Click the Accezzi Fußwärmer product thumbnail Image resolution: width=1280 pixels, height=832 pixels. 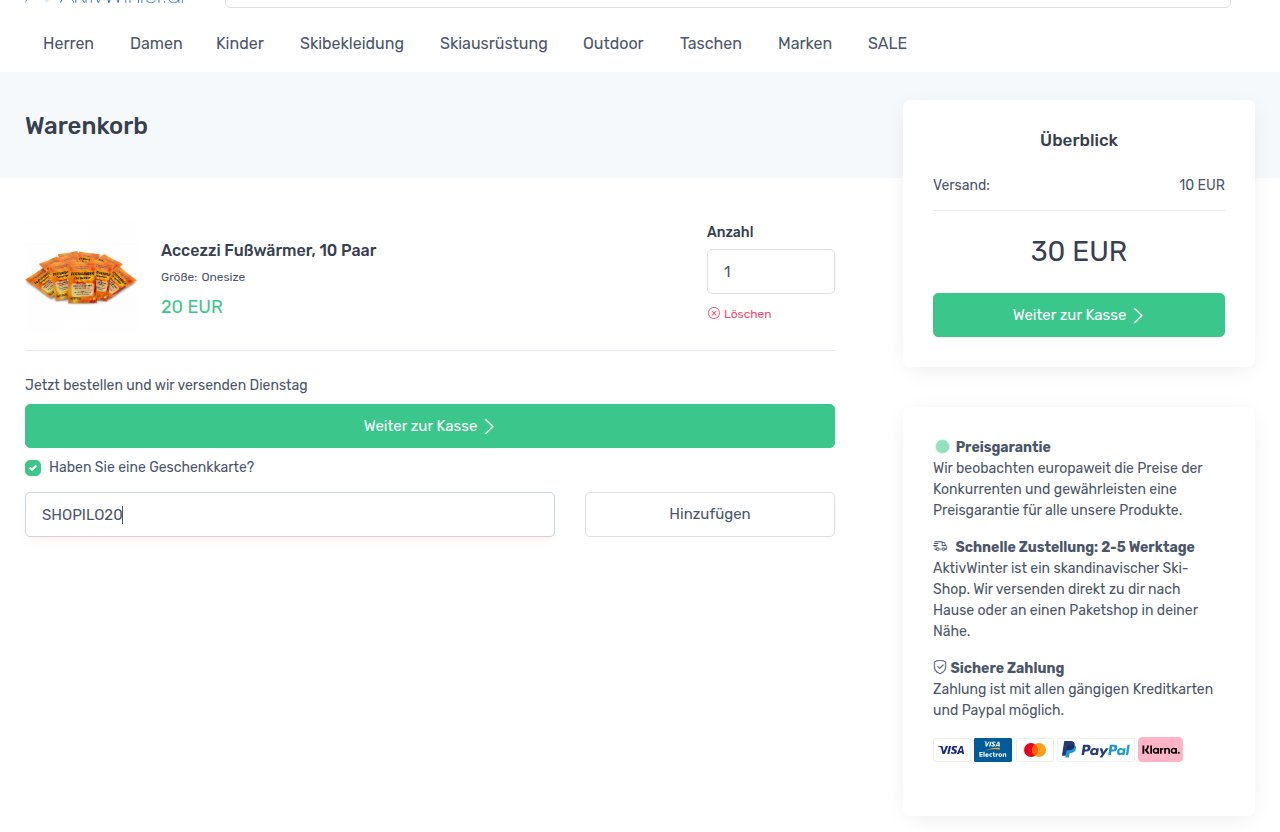[81, 278]
